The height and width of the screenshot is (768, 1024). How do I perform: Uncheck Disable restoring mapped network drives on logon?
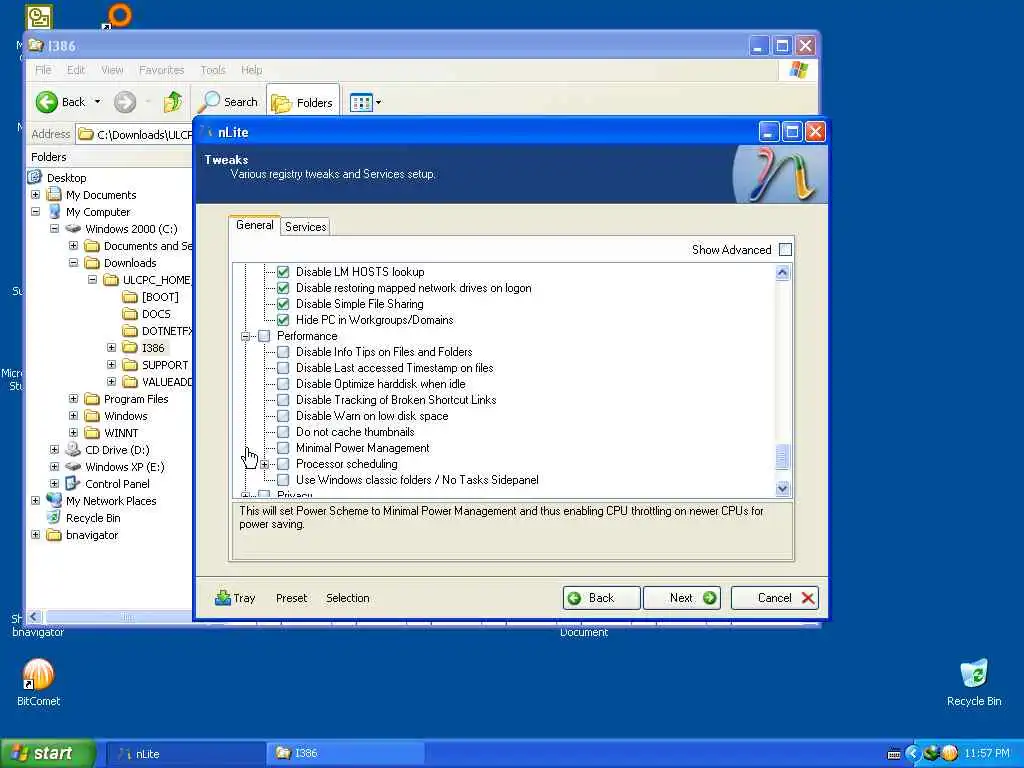[x=283, y=288]
